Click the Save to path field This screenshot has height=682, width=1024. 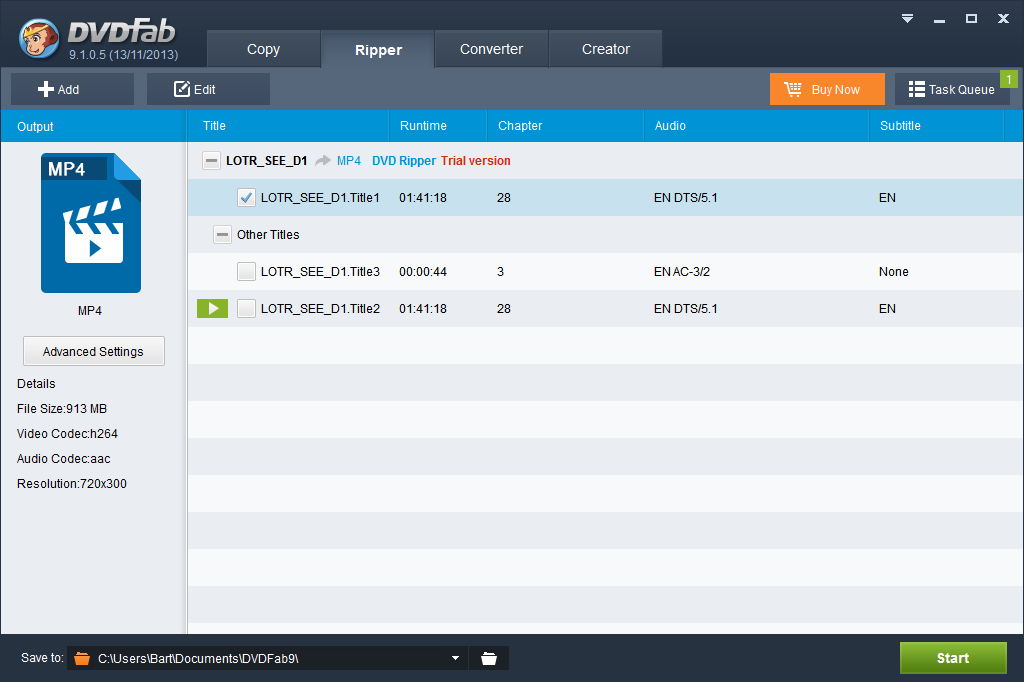[x=268, y=658]
